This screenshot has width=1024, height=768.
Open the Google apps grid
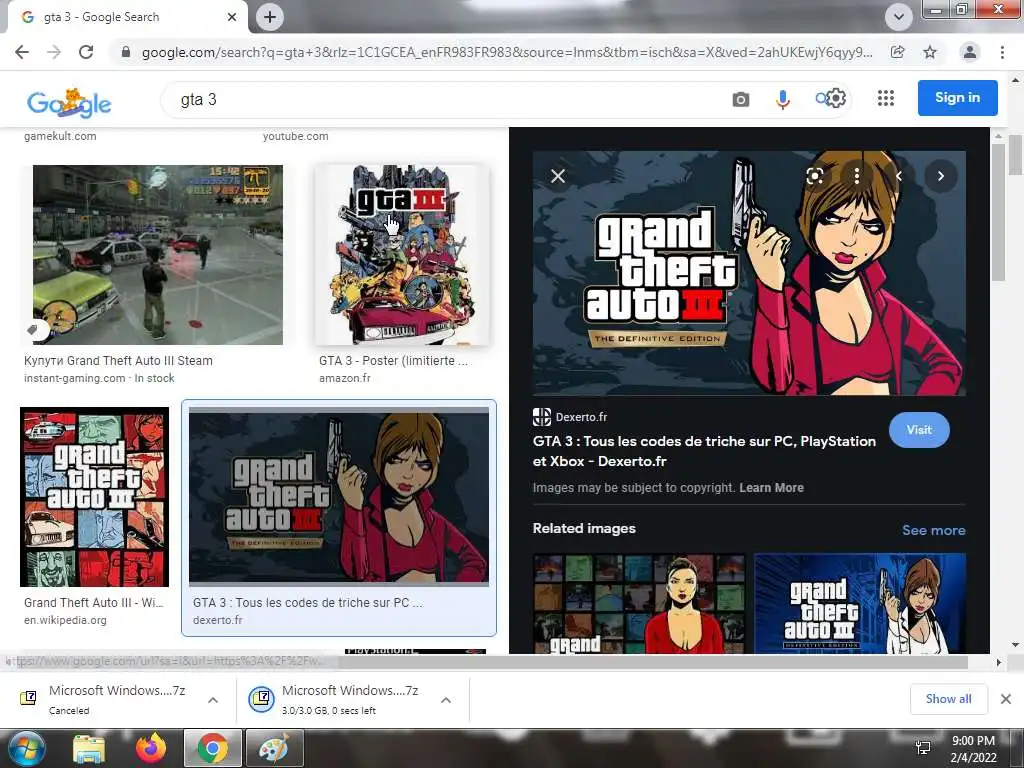[886, 98]
